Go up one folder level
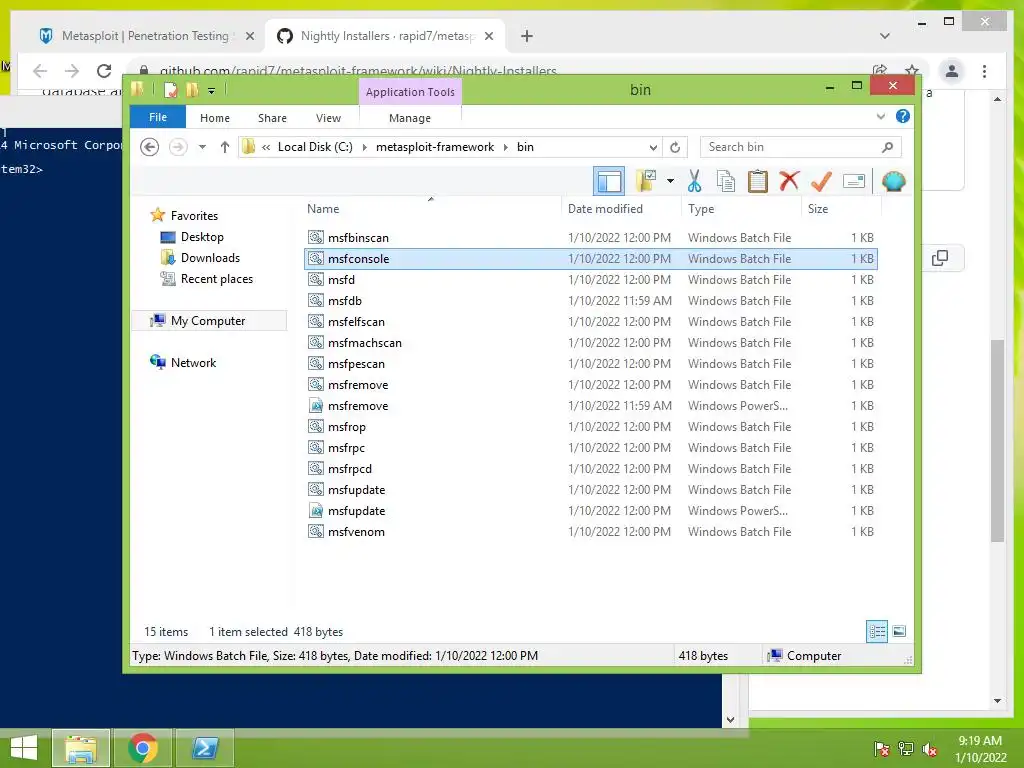This screenshot has width=1024, height=768. pyautogui.click(x=225, y=147)
